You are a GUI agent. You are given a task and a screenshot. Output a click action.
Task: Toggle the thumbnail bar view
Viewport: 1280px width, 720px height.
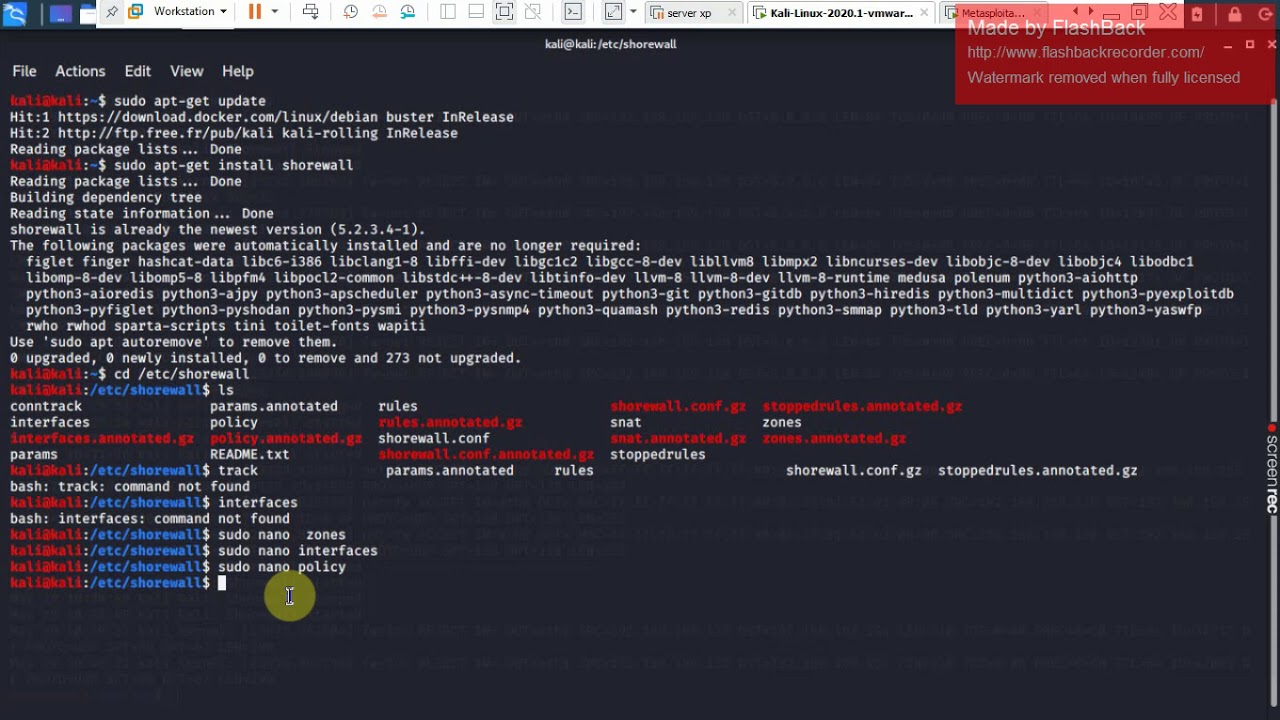pos(476,12)
